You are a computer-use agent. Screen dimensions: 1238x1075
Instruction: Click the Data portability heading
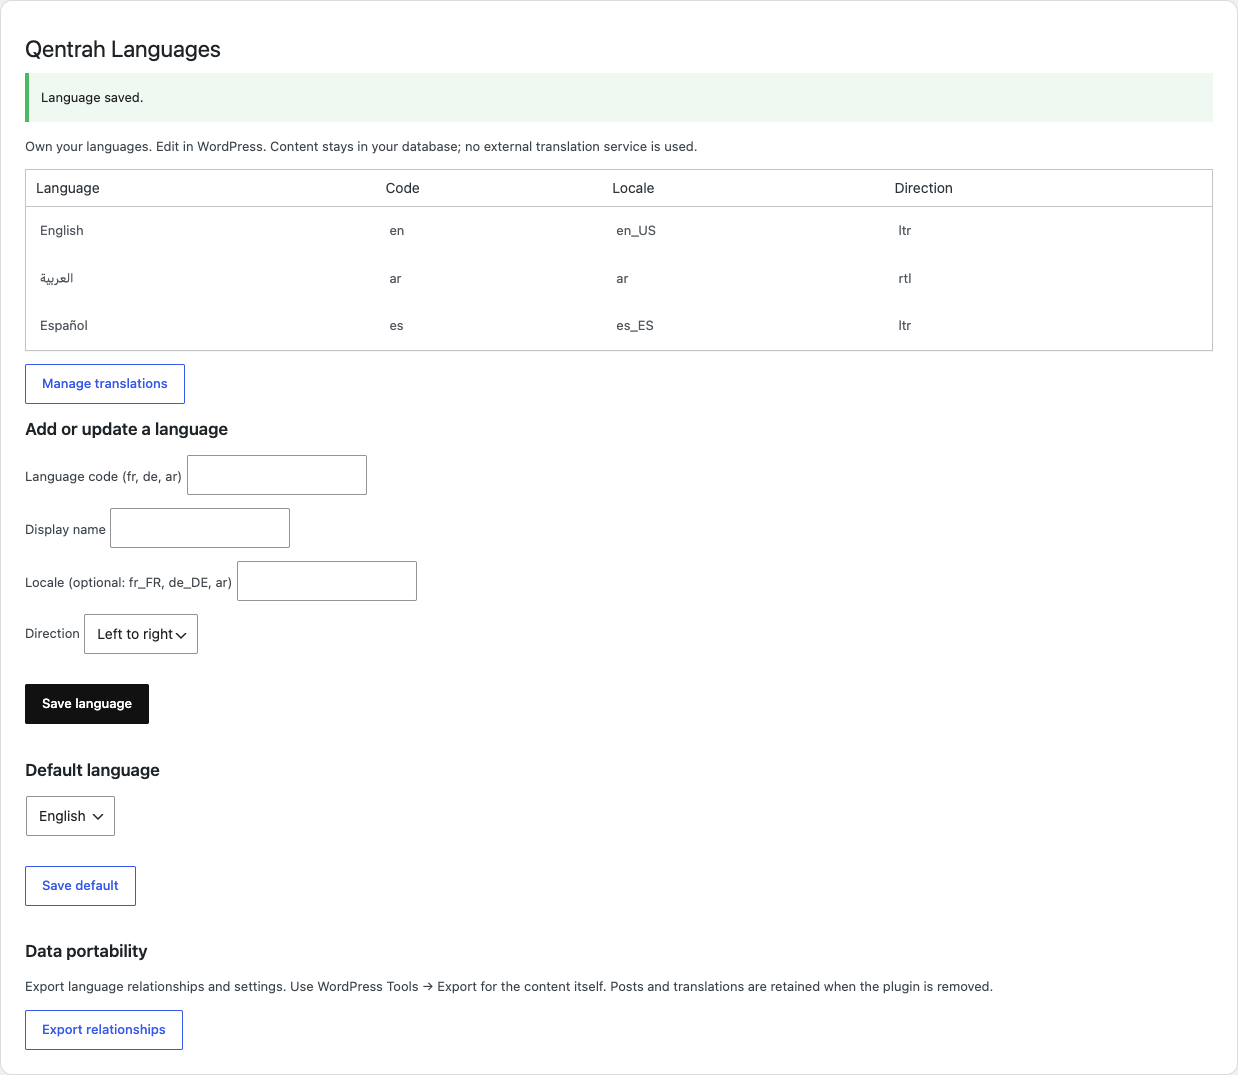click(x=86, y=951)
